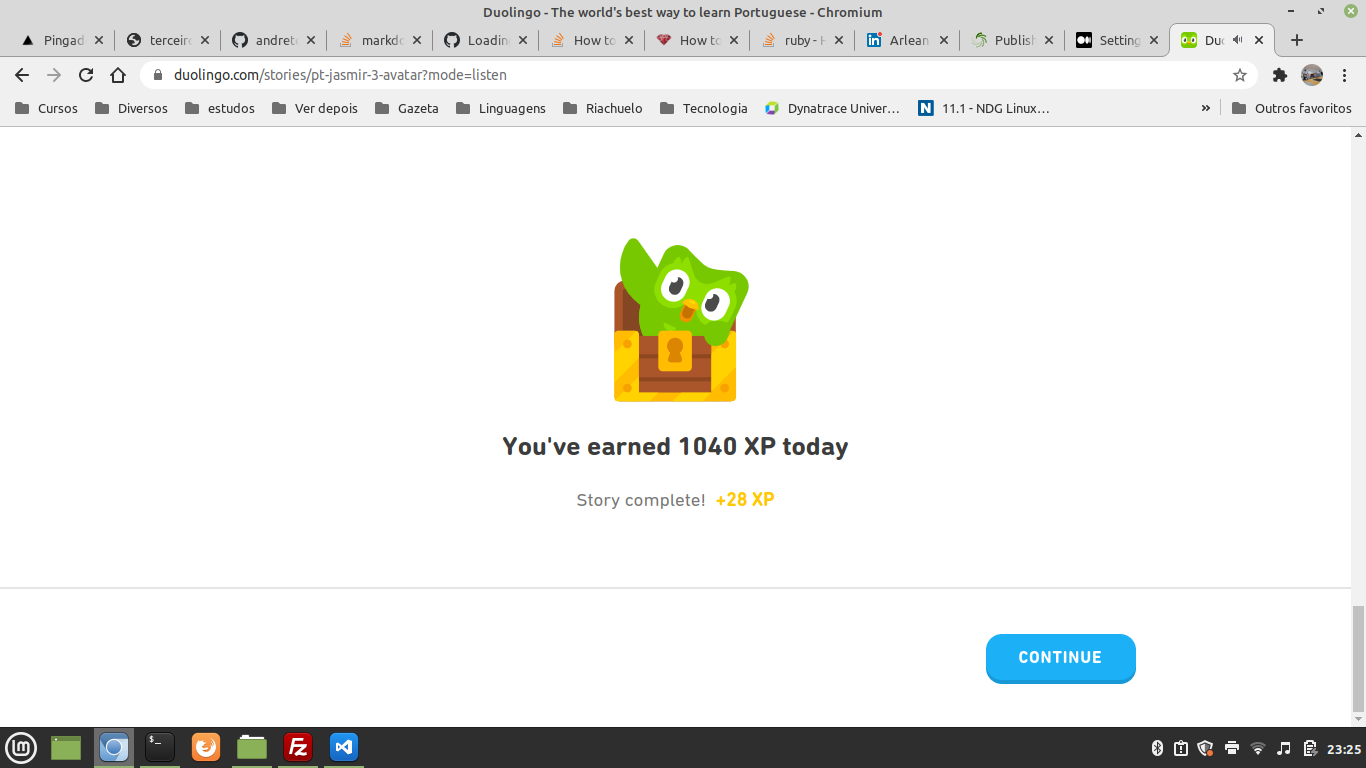Click the blue CONTINUE button
Image resolution: width=1366 pixels, height=768 pixels.
click(x=1060, y=658)
